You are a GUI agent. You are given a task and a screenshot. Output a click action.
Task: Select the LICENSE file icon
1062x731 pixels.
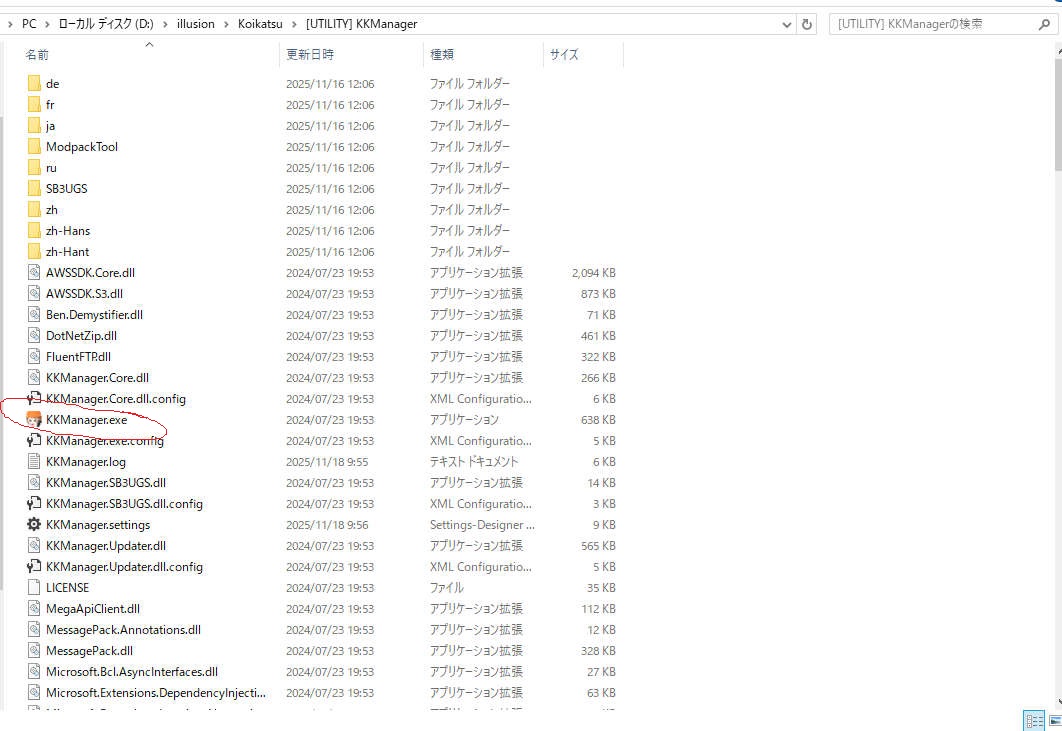point(34,588)
